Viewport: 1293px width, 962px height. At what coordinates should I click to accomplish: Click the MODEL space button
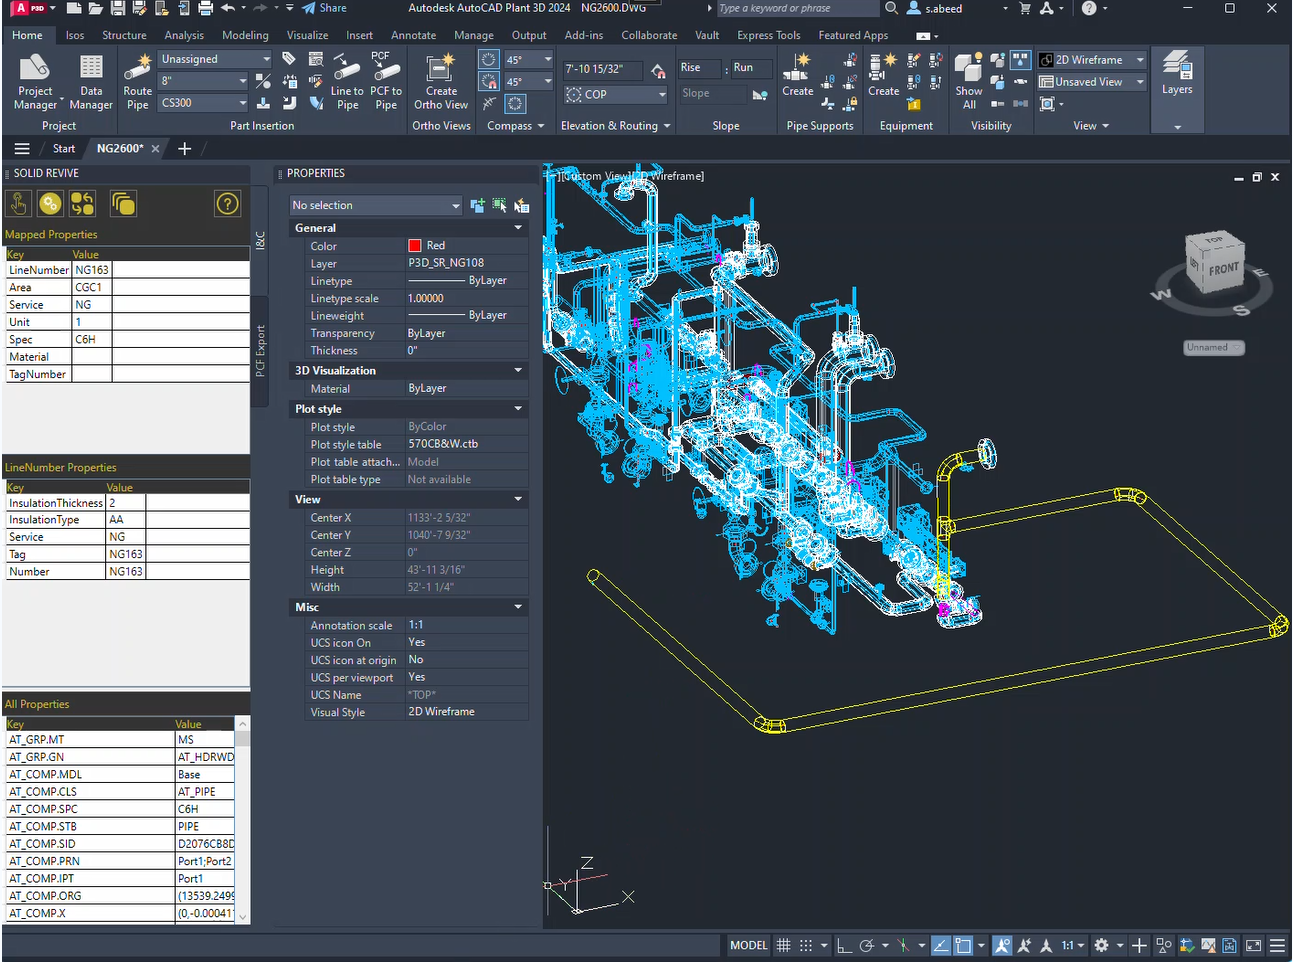coord(748,945)
